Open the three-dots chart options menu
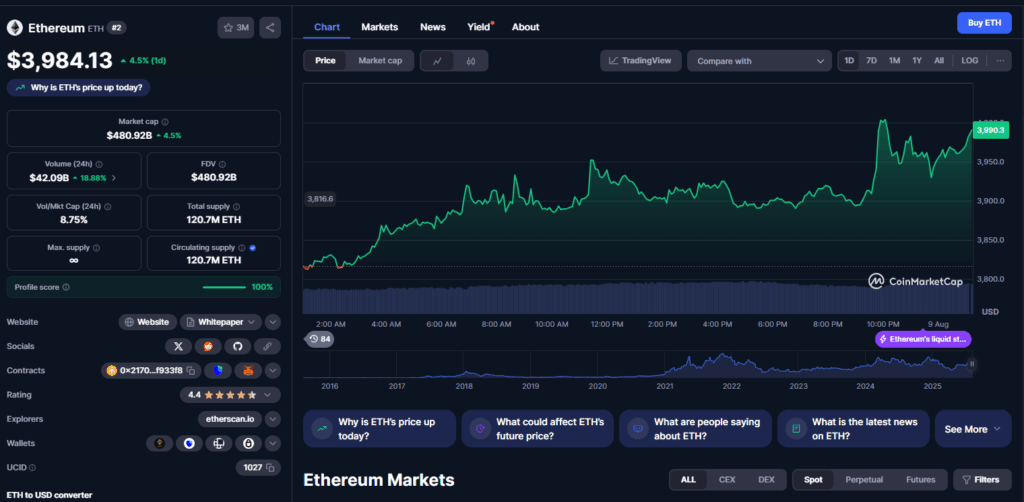Image resolution: width=1024 pixels, height=502 pixels. tap(1000, 61)
